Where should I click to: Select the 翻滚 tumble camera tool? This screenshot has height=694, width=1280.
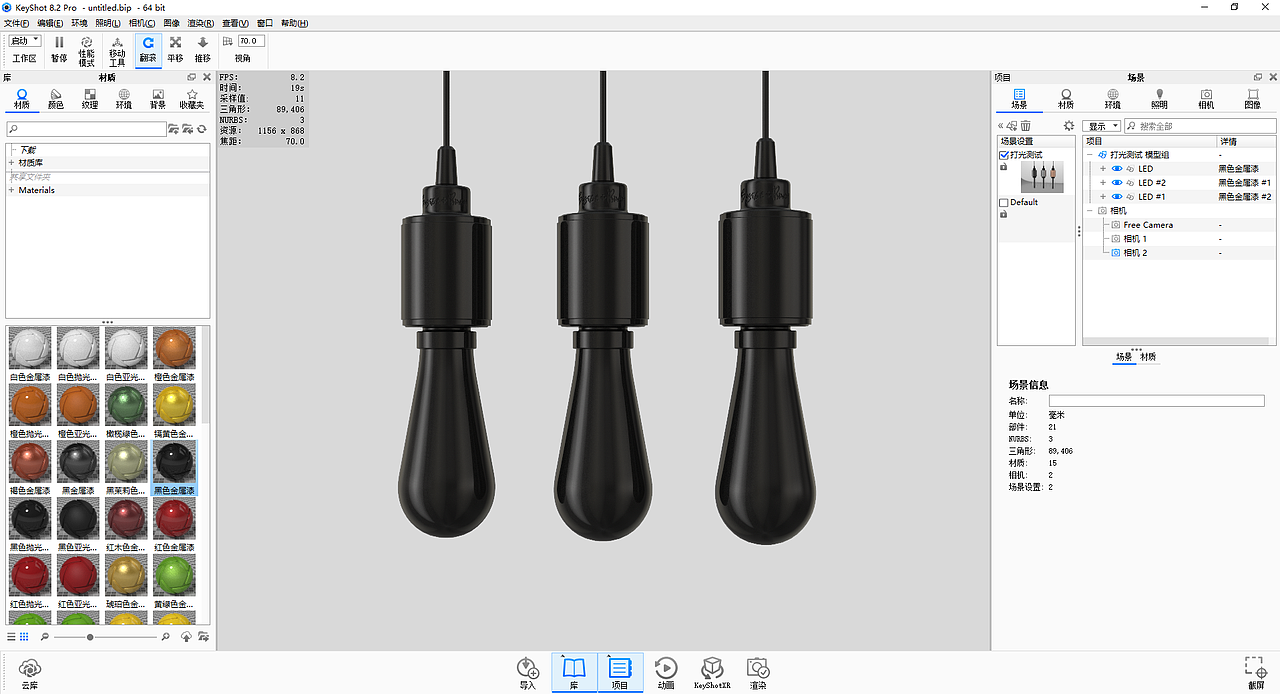(148, 49)
